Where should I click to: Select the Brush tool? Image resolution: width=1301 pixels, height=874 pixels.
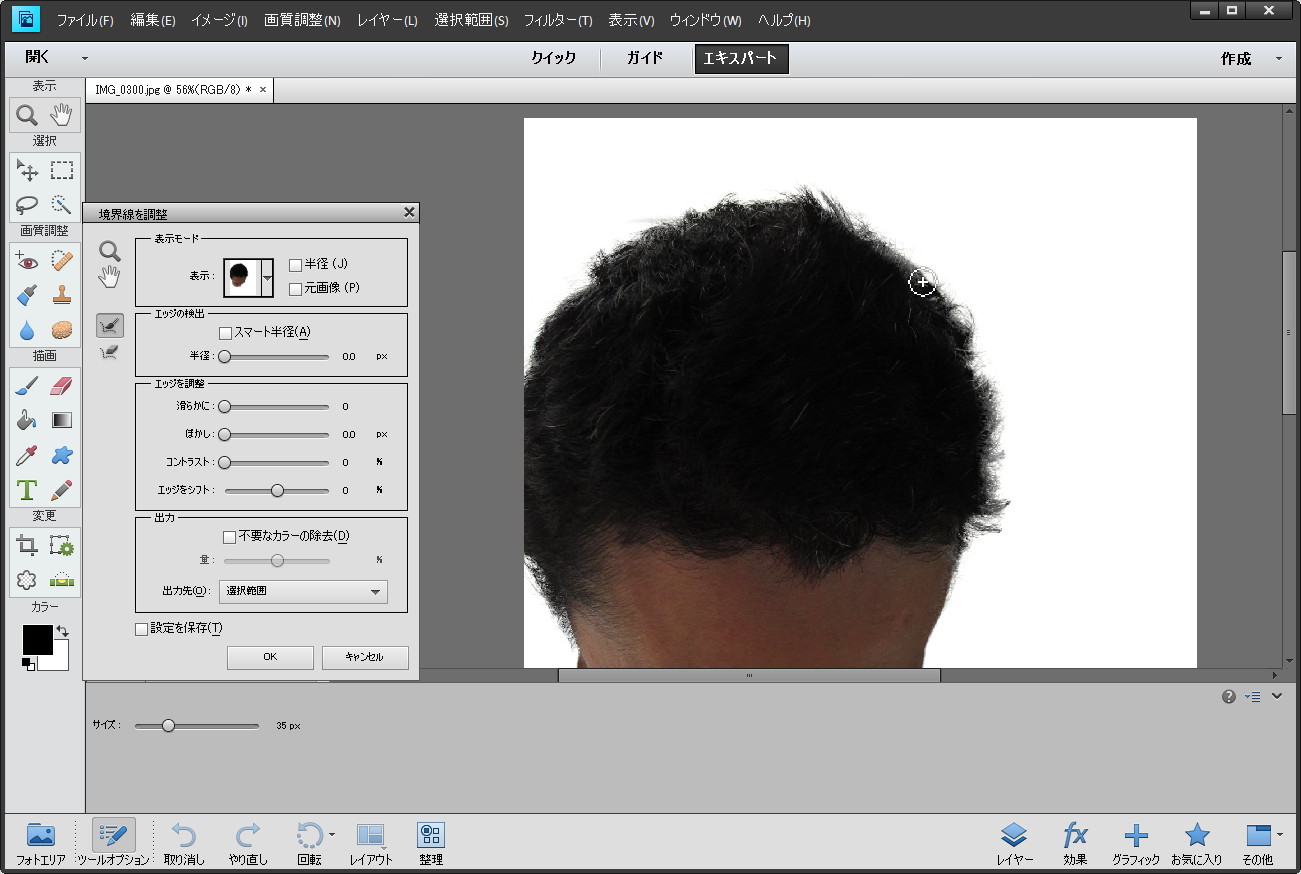tap(27, 386)
